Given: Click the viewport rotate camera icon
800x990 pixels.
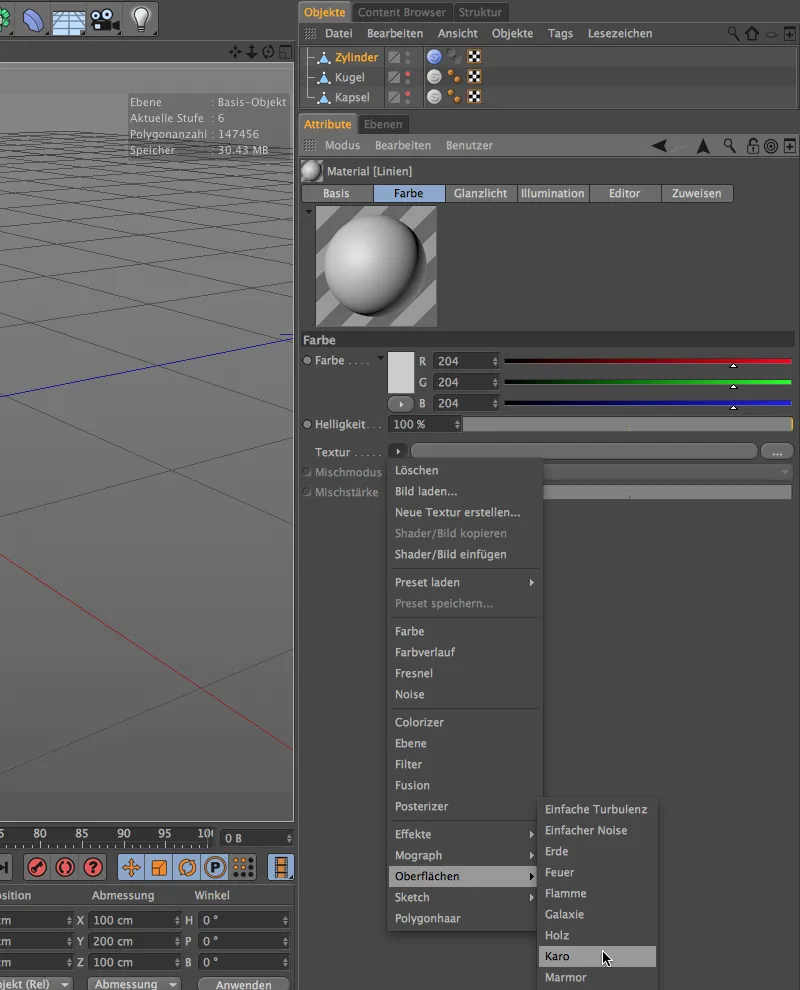Looking at the screenshot, I should (268, 52).
